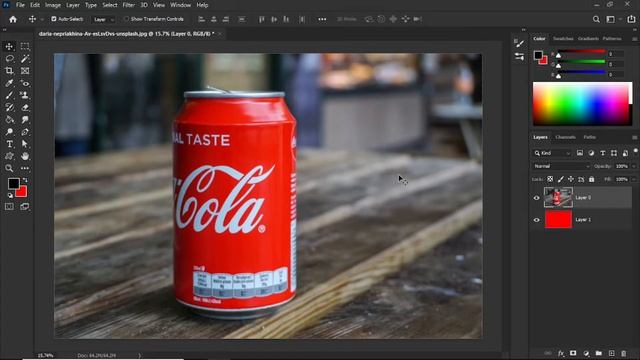Open the Image menu
Screen dimensions: 640x360
(x=53, y=5)
